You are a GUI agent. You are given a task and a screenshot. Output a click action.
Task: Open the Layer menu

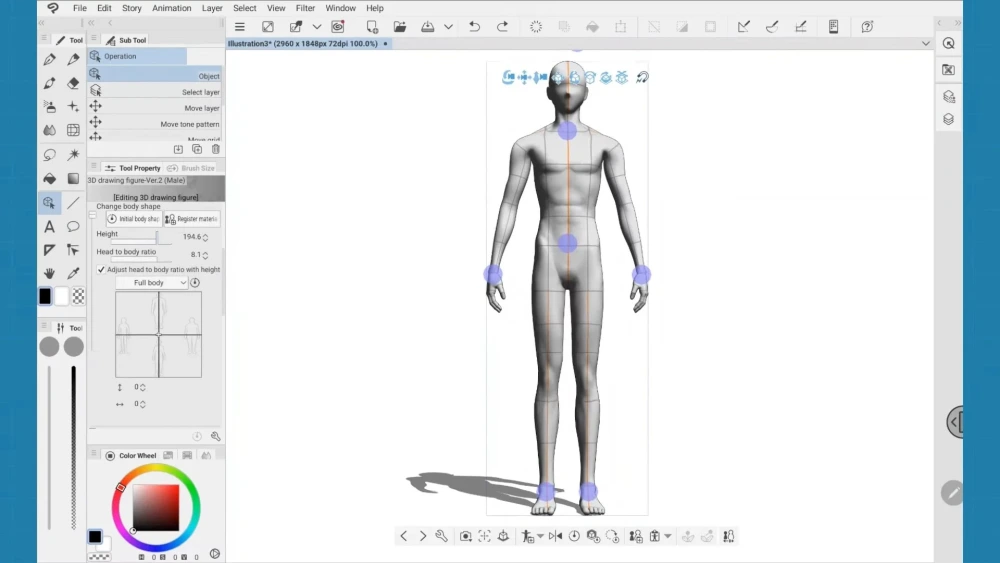click(212, 8)
